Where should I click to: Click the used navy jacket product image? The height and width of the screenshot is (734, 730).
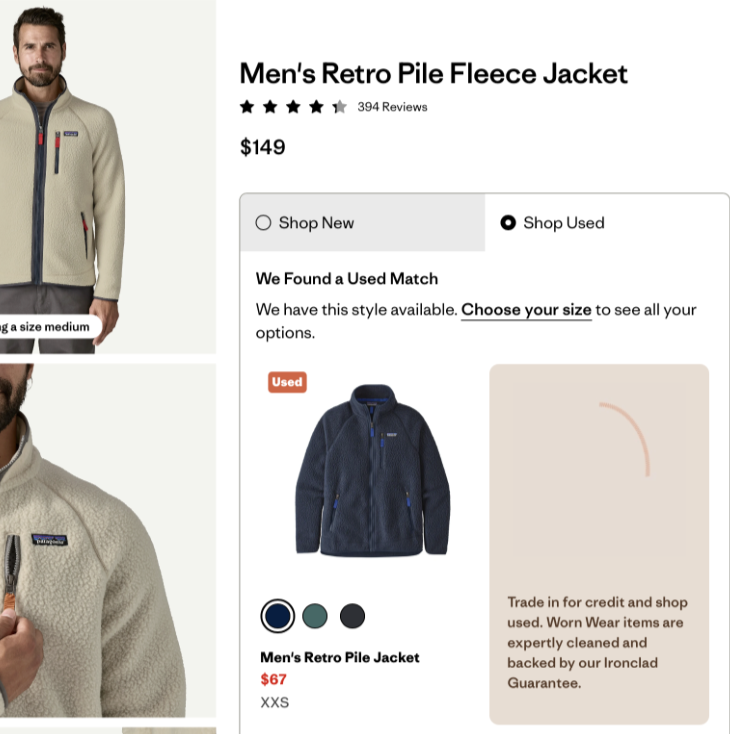click(372, 470)
